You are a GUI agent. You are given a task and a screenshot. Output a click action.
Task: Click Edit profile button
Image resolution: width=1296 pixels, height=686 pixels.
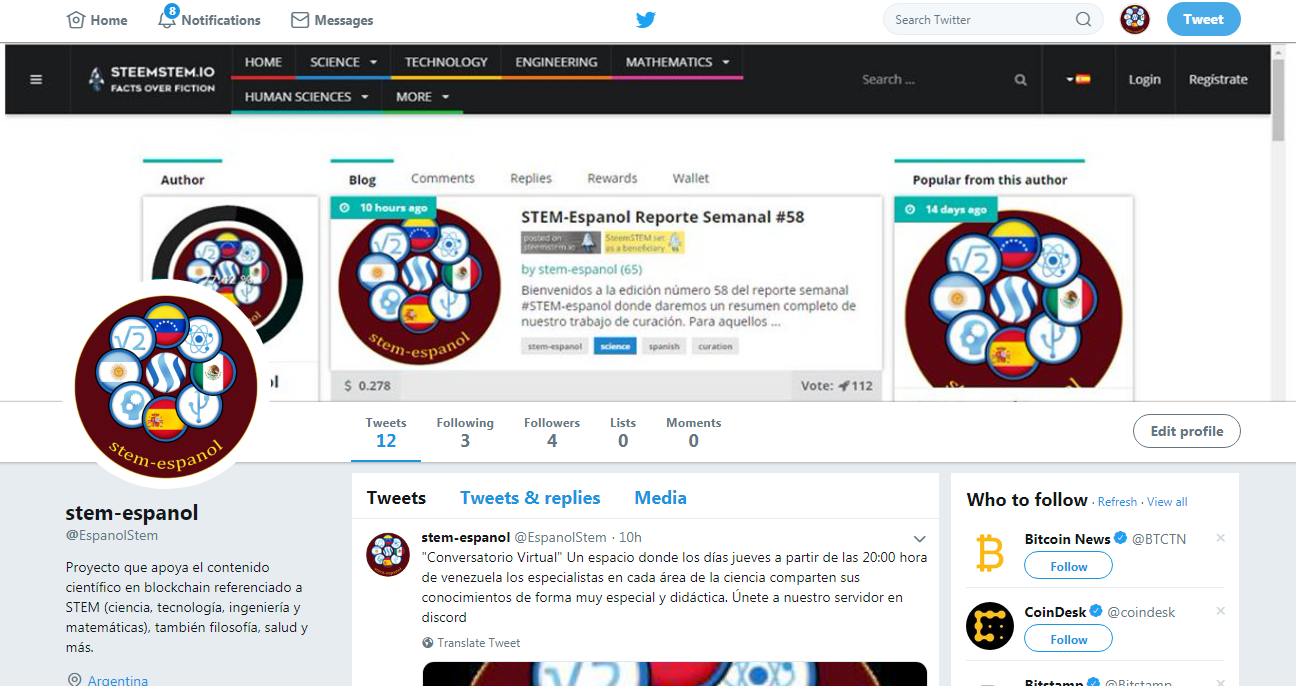tap(1187, 431)
